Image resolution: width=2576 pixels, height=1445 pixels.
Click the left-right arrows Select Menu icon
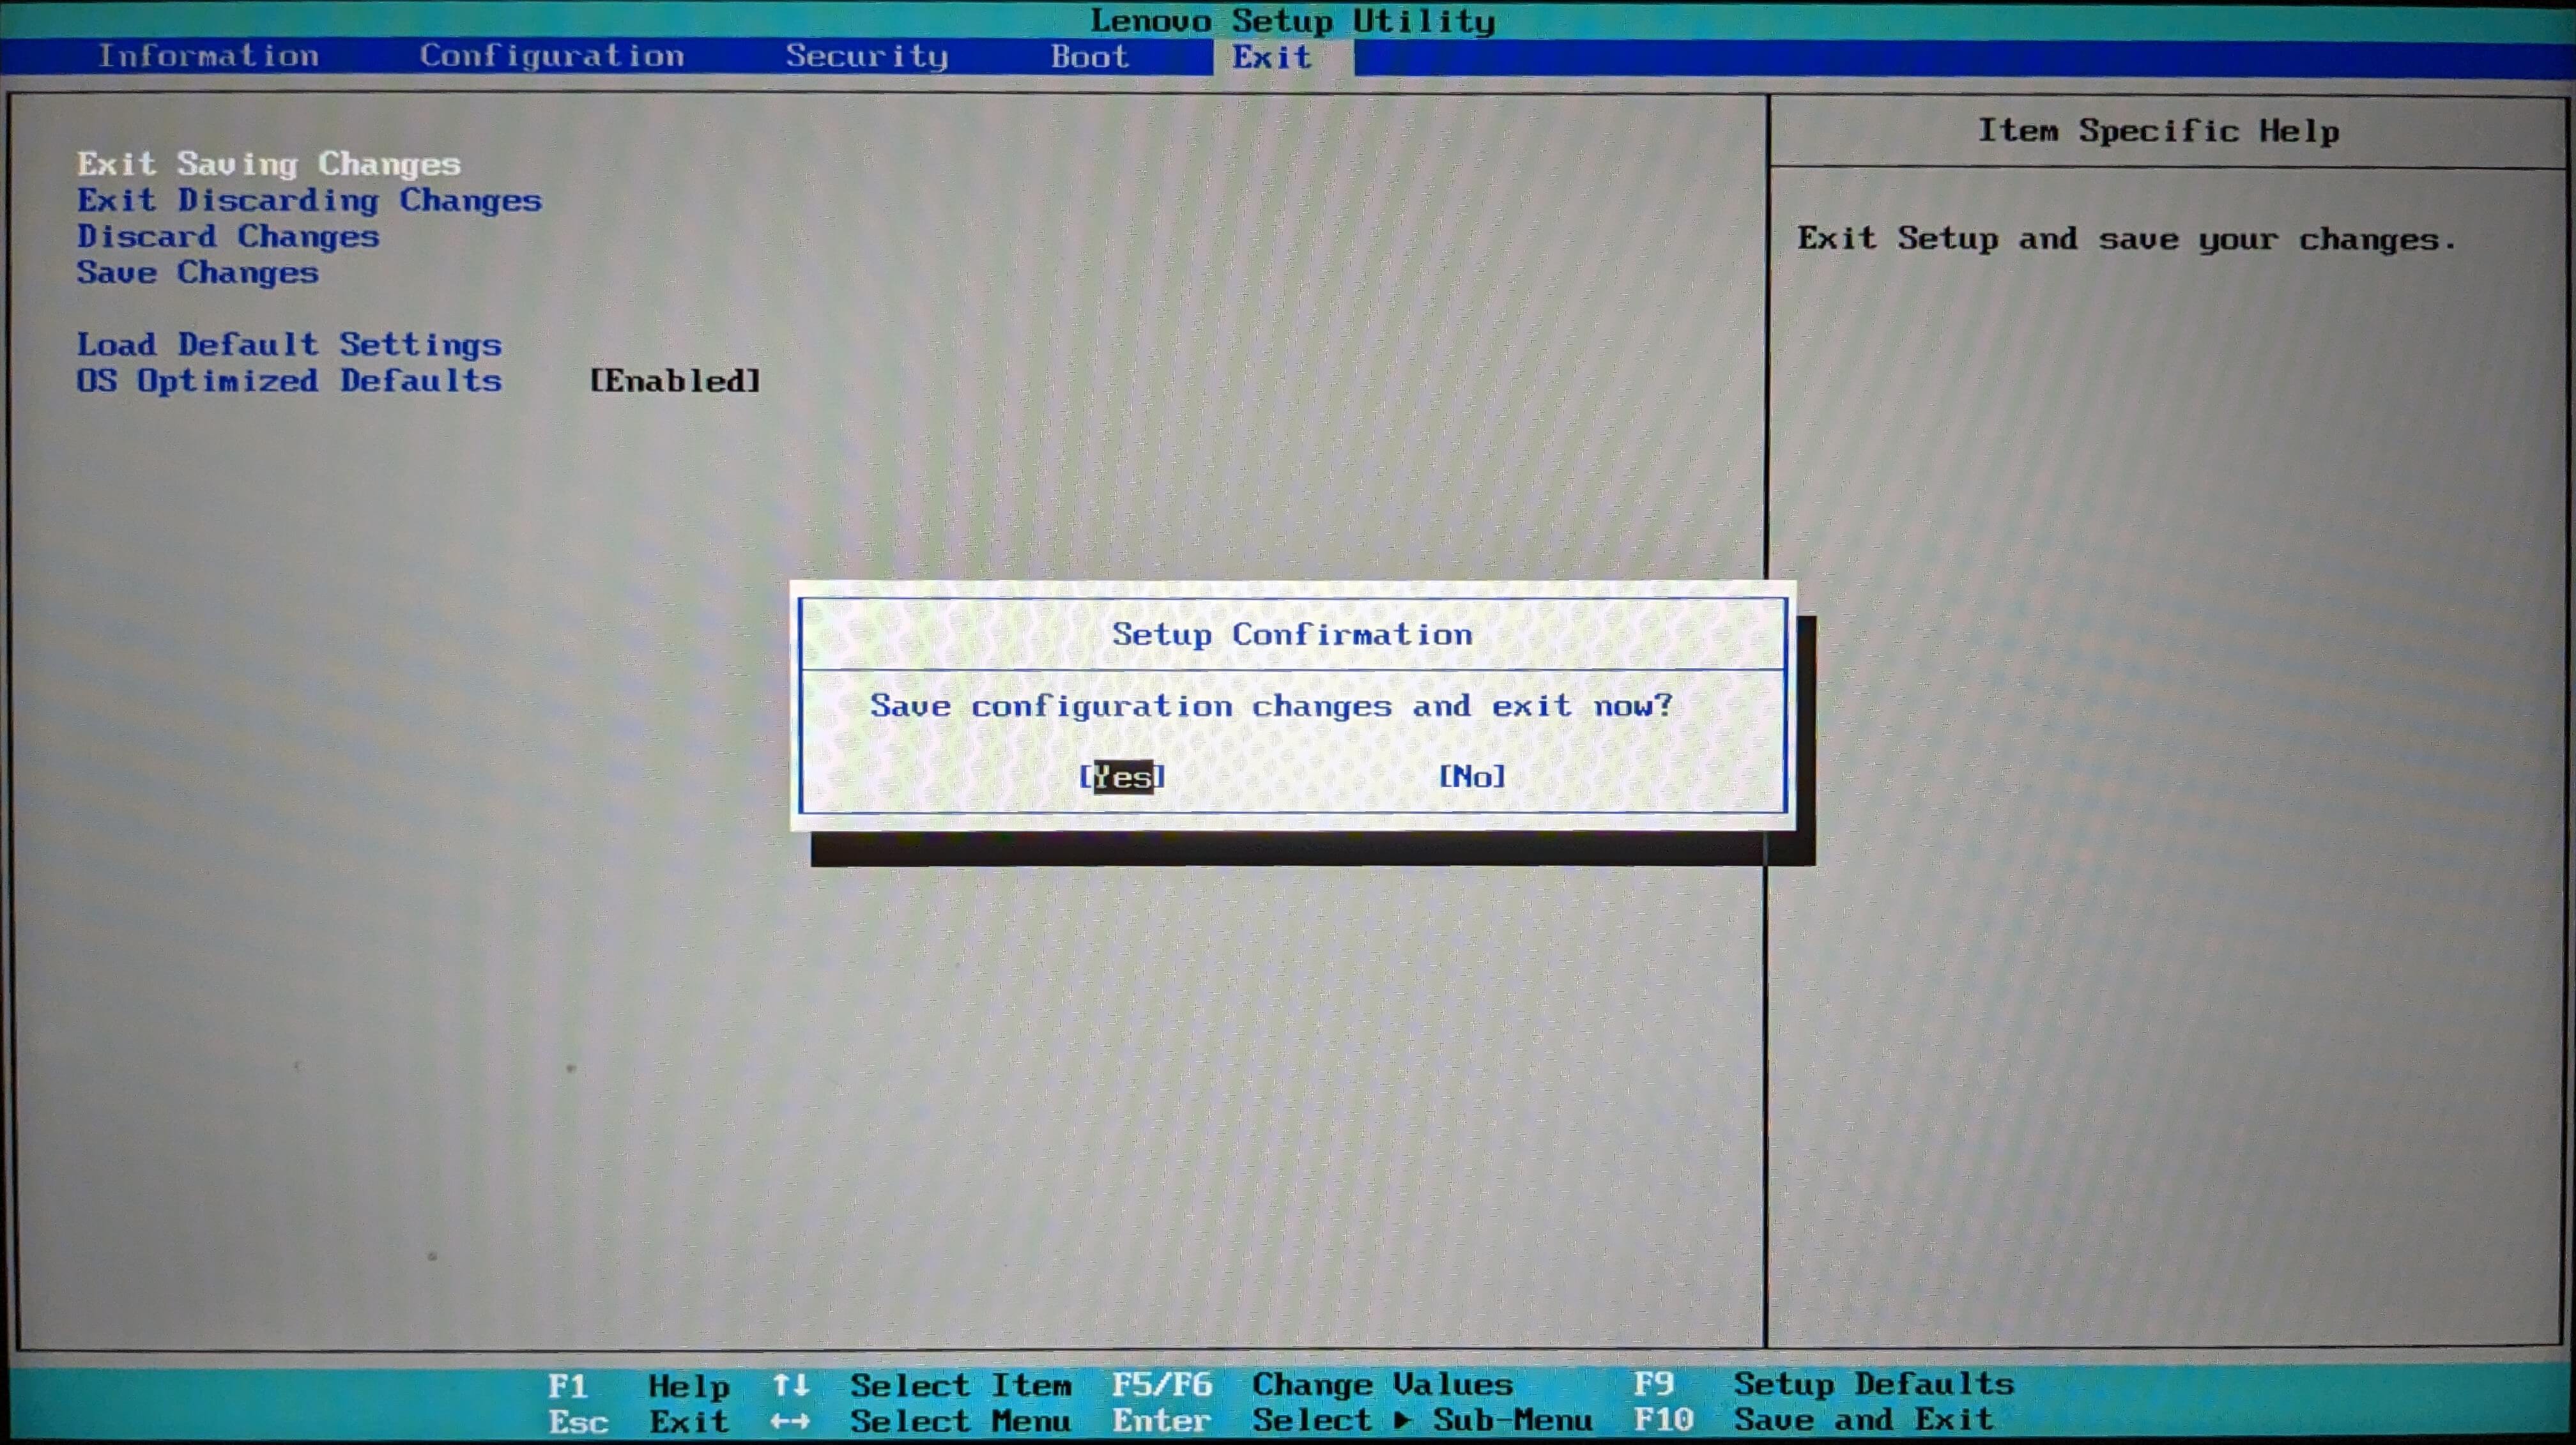tap(790, 1421)
